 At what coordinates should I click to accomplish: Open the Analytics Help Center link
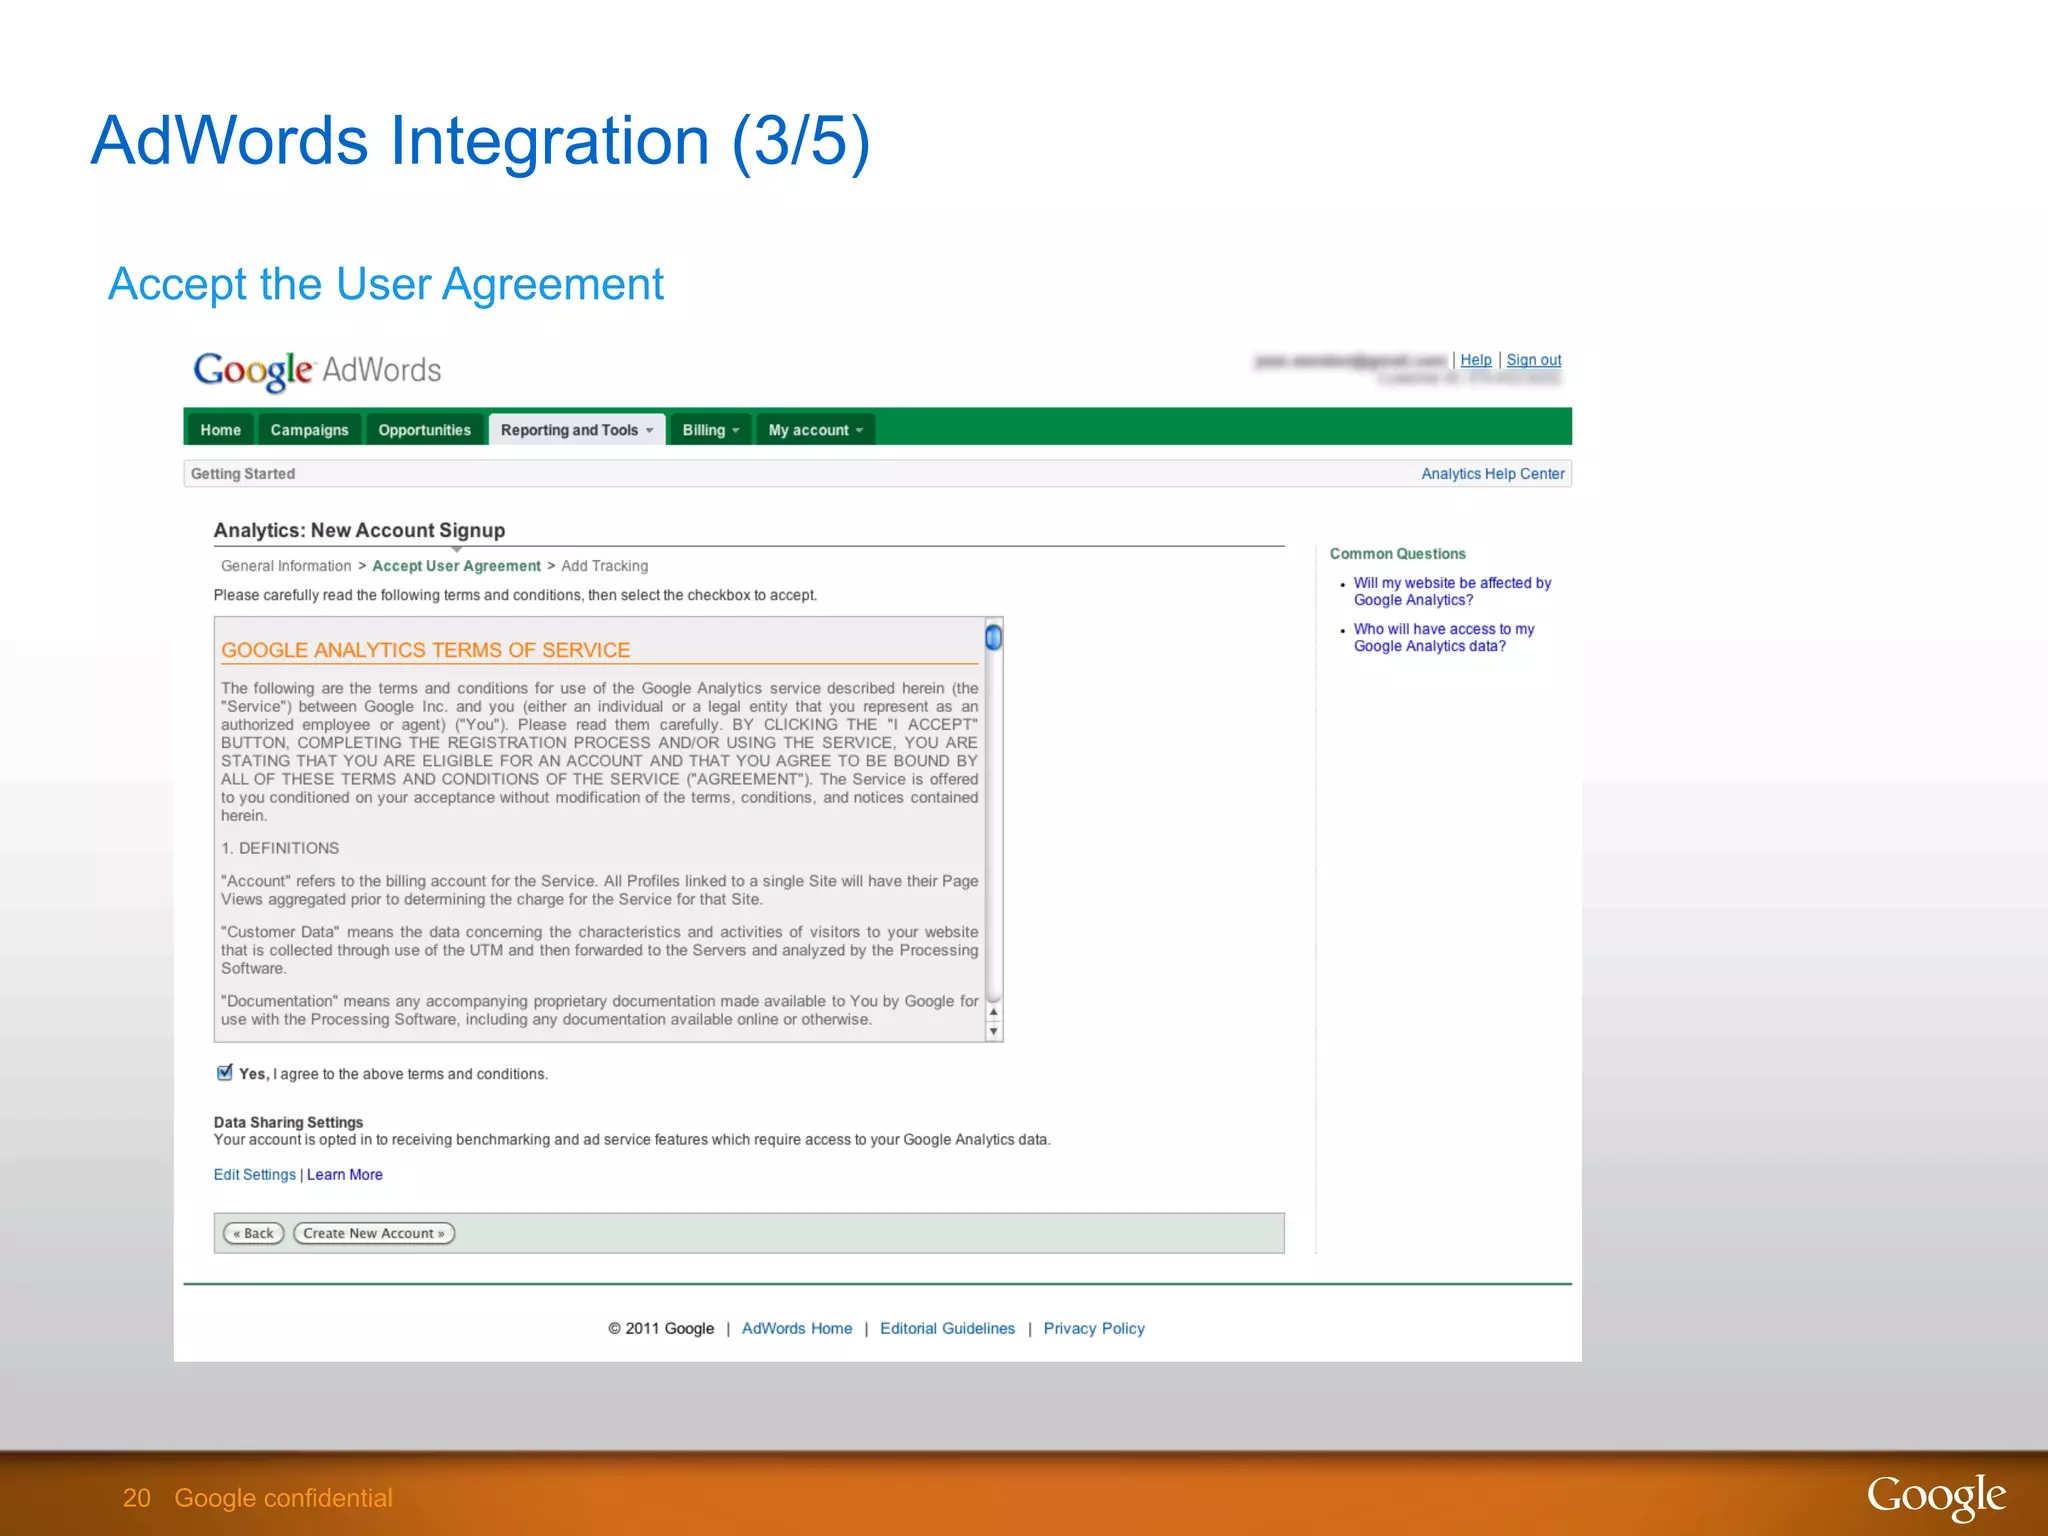1493,474
